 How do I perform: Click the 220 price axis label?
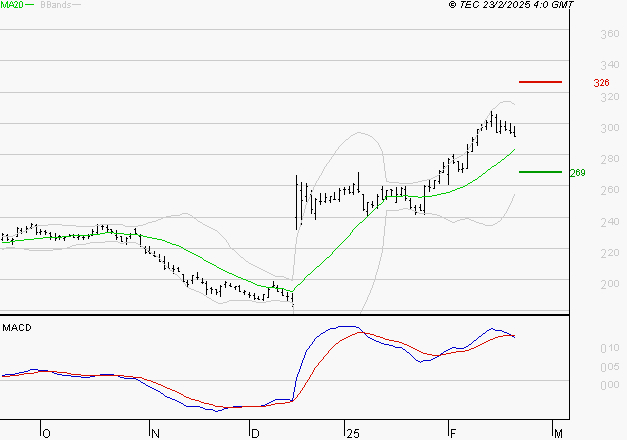(610, 253)
